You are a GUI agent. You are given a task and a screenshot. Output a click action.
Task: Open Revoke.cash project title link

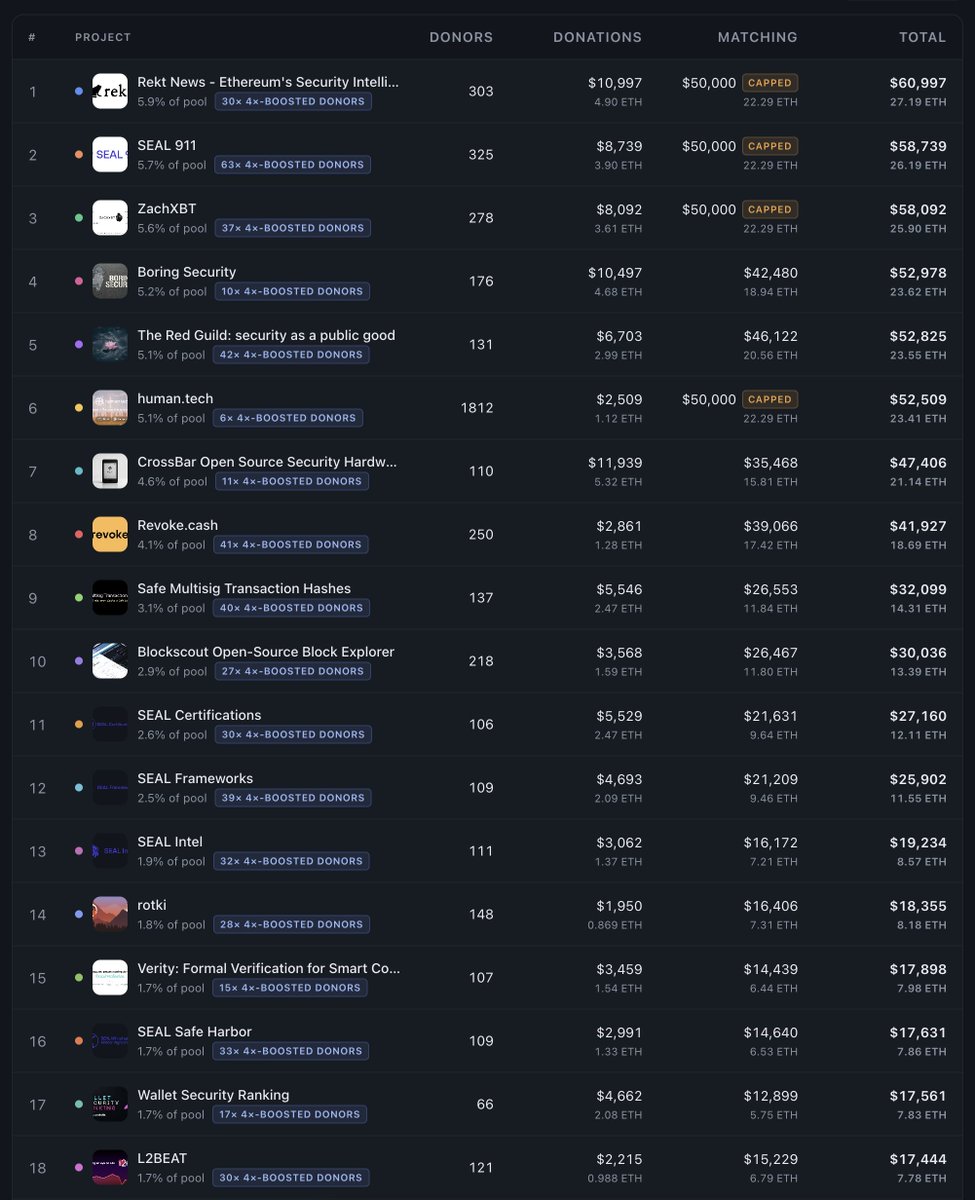pos(178,525)
